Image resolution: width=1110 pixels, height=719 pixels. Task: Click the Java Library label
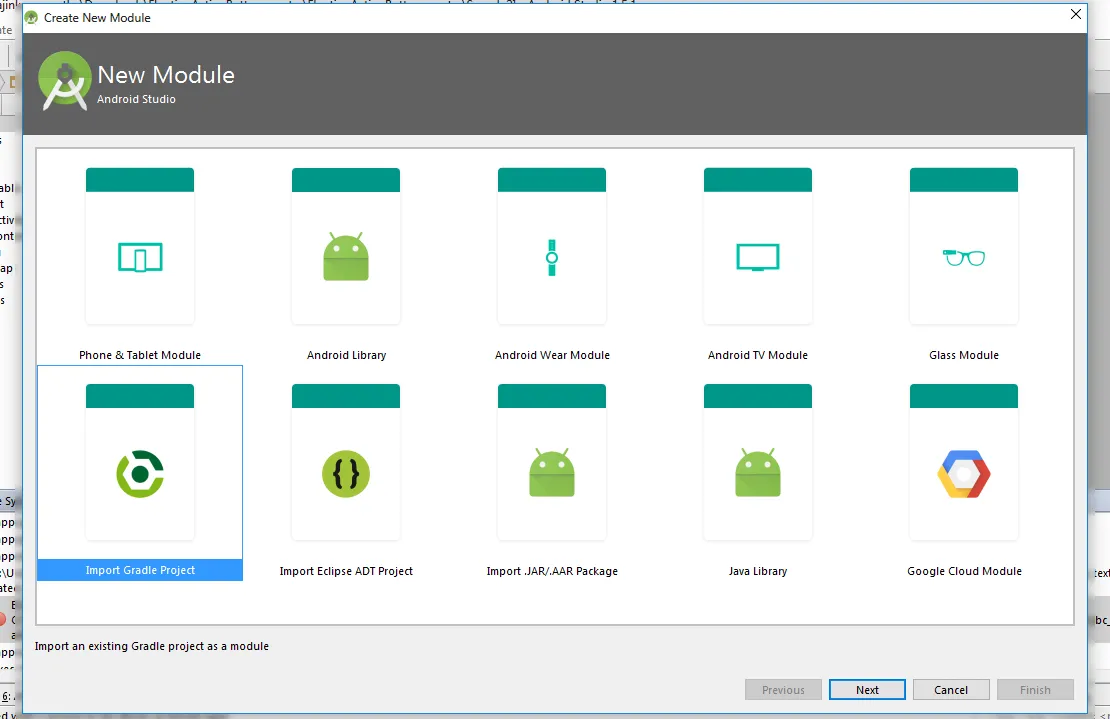click(757, 571)
